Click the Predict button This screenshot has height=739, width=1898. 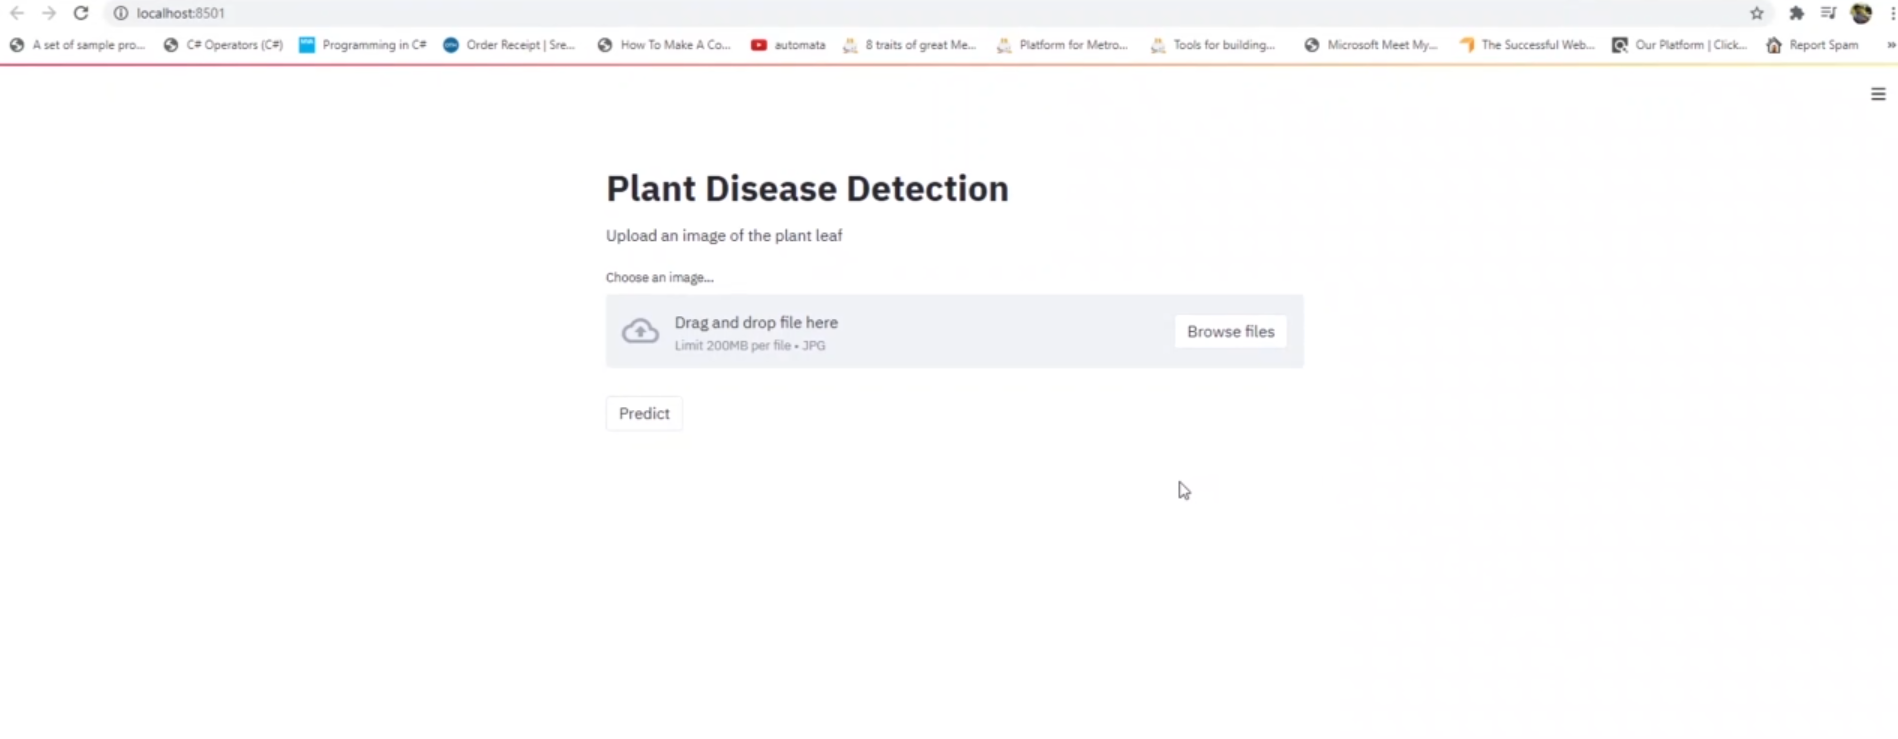click(x=644, y=413)
